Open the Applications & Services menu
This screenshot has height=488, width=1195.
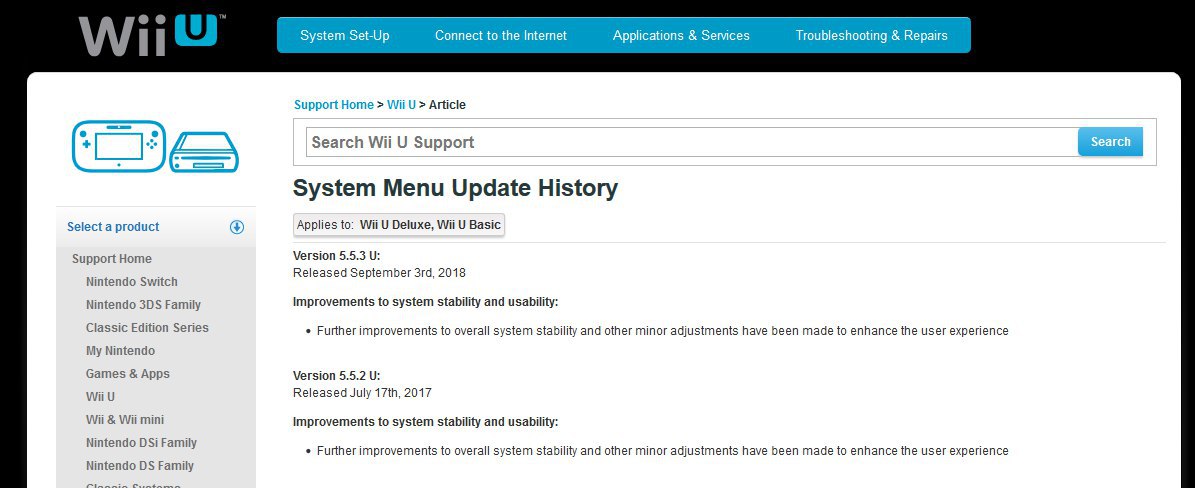click(681, 36)
